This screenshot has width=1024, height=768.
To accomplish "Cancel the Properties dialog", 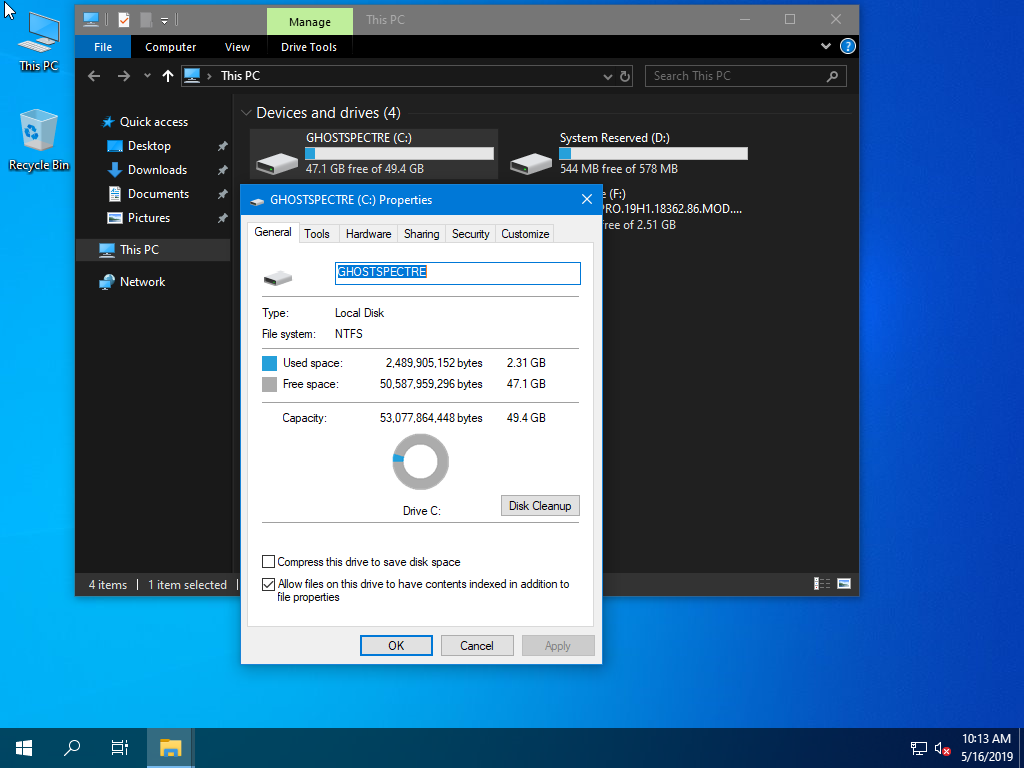I will (477, 645).
